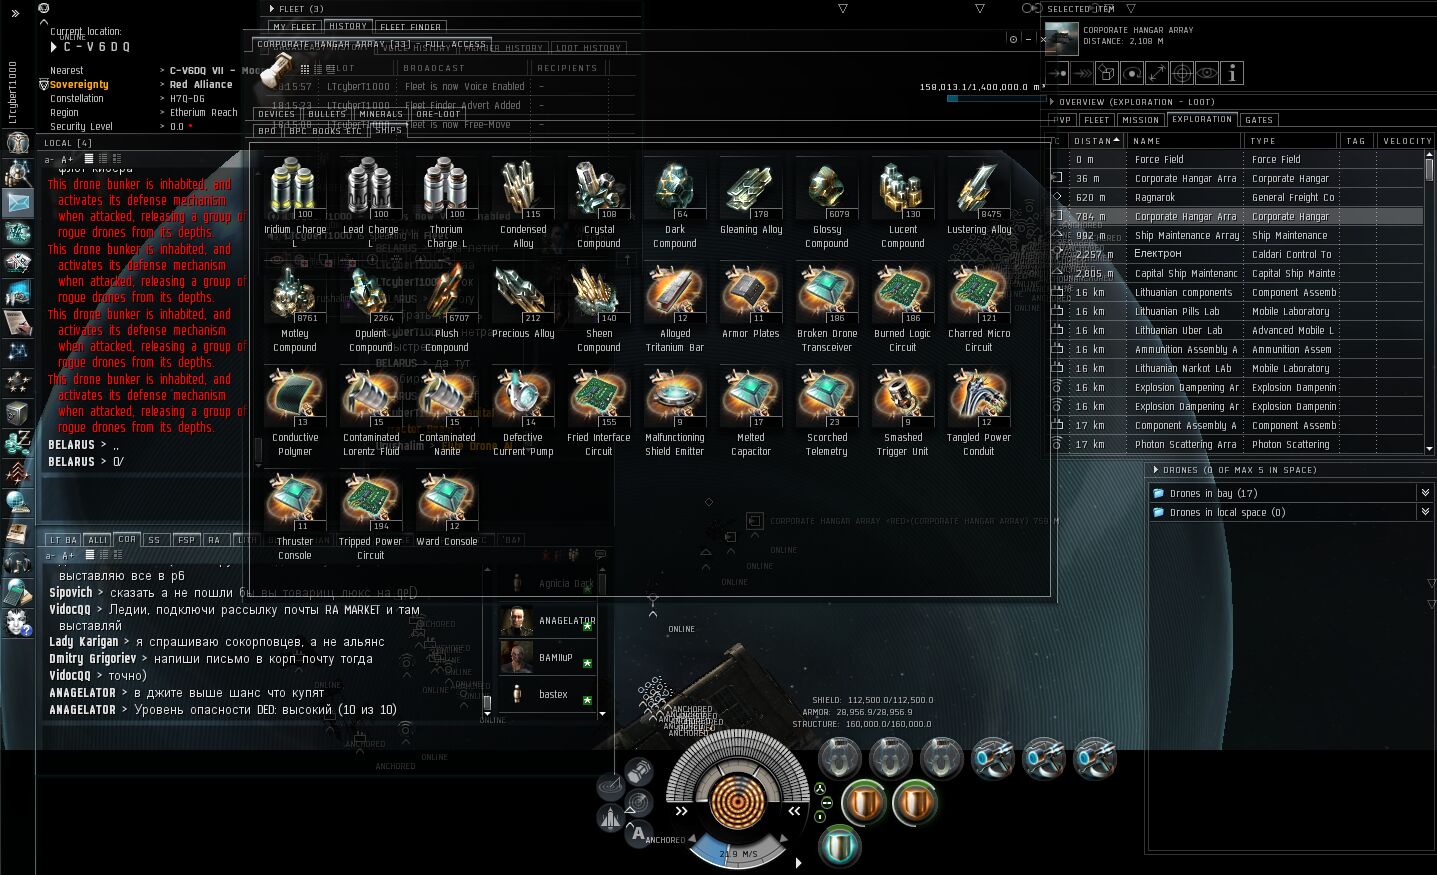Select the Force Field overview row
The height and width of the screenshot is (875, 1437).
1238,159
